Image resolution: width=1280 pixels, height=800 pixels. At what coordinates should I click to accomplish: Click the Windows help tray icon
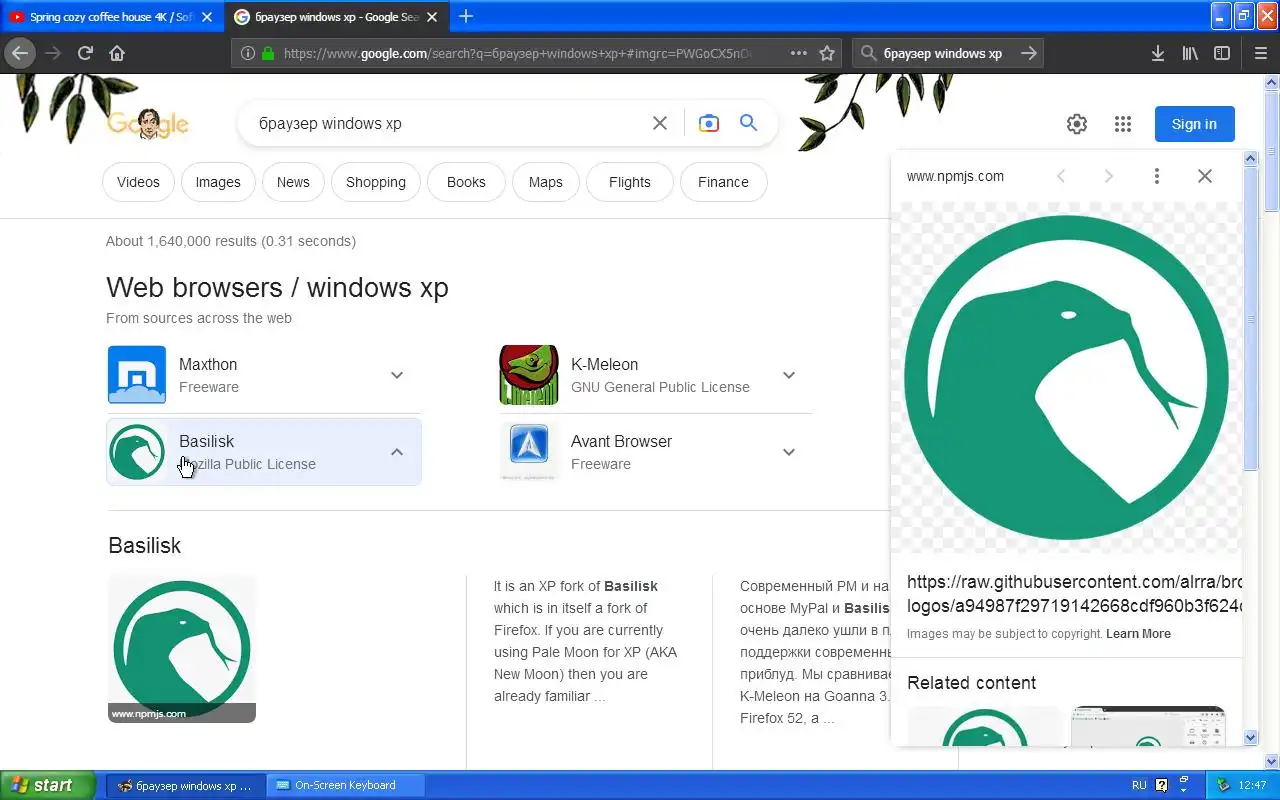coord(1161,785)
